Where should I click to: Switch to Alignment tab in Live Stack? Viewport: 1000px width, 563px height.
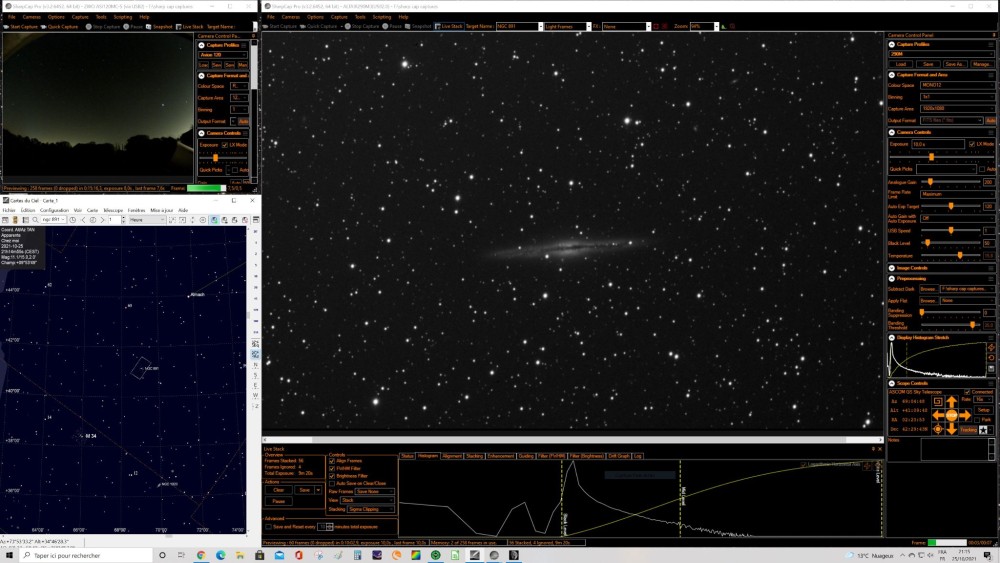point(452,457)
